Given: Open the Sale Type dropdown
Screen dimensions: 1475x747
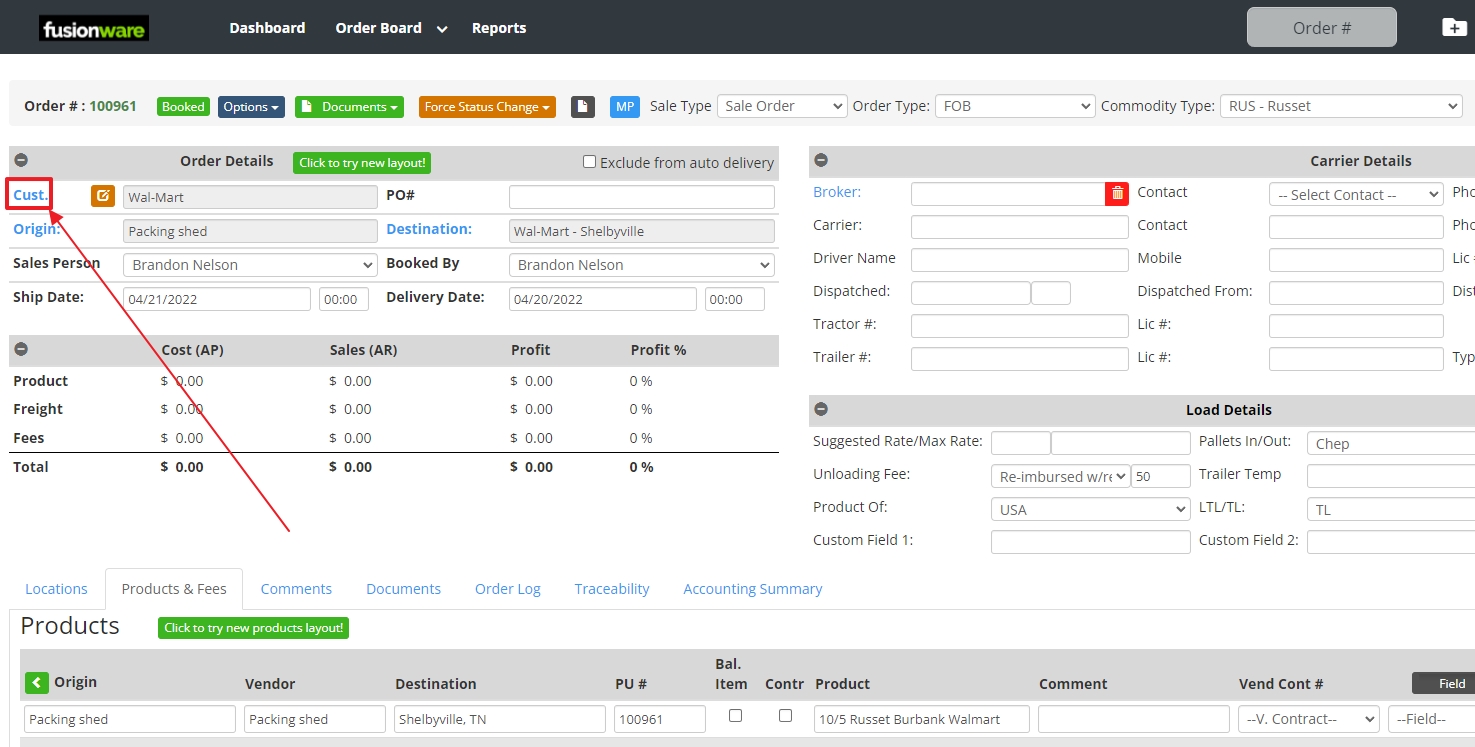Looking at the screenshot, I should coord(782,106).
